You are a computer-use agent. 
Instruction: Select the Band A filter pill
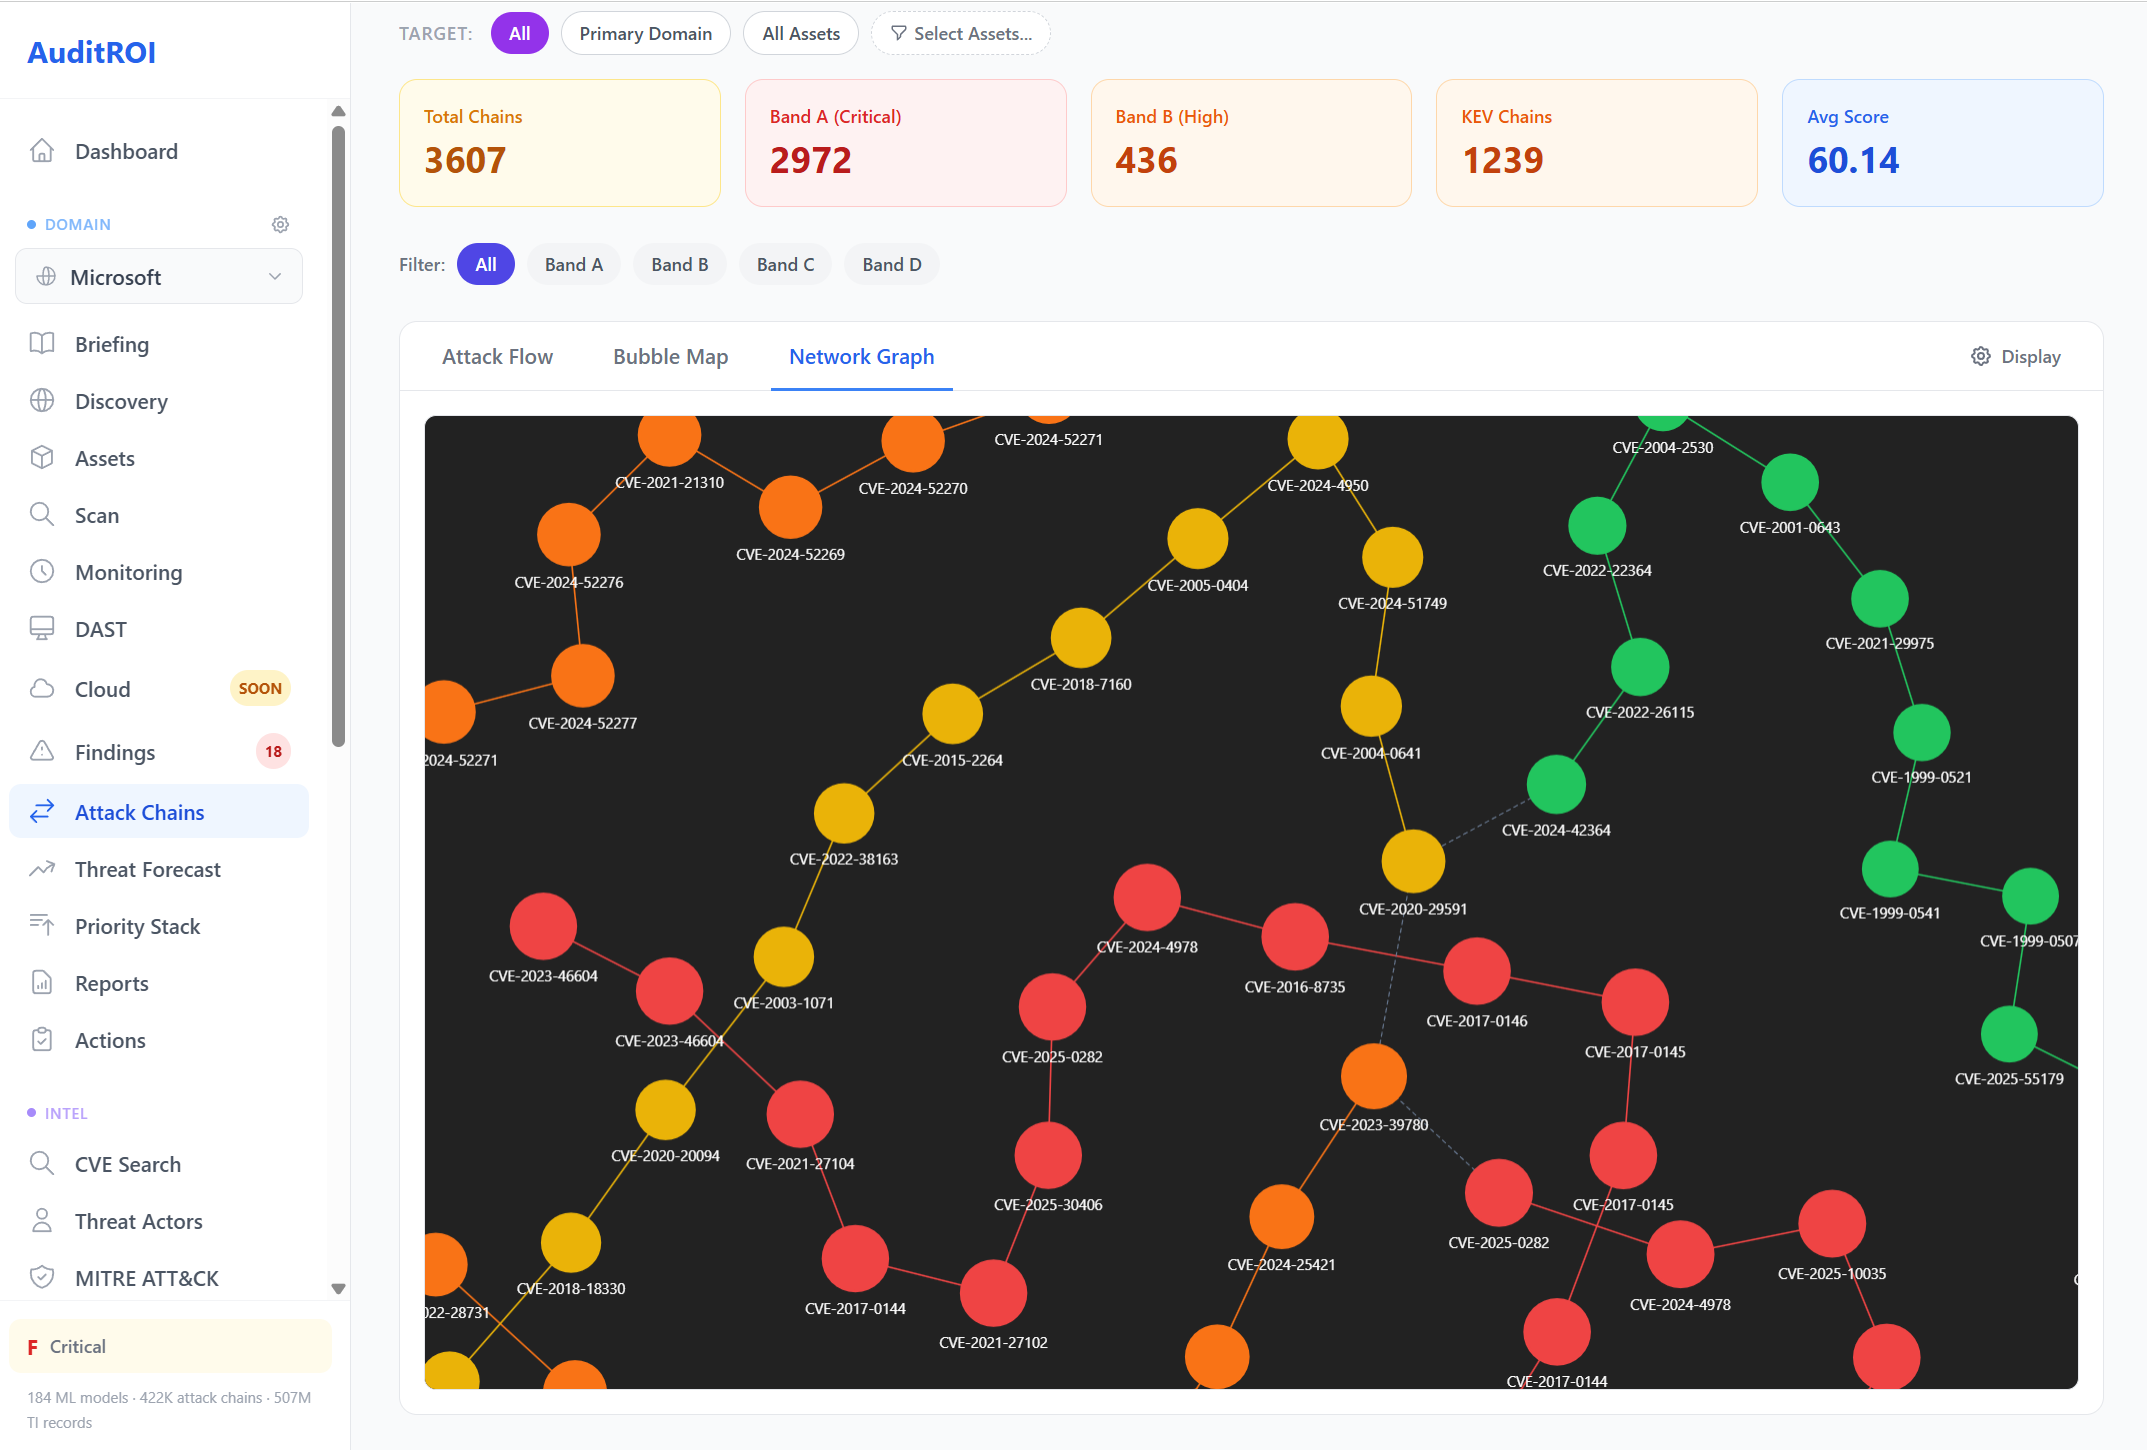(573, 264)
